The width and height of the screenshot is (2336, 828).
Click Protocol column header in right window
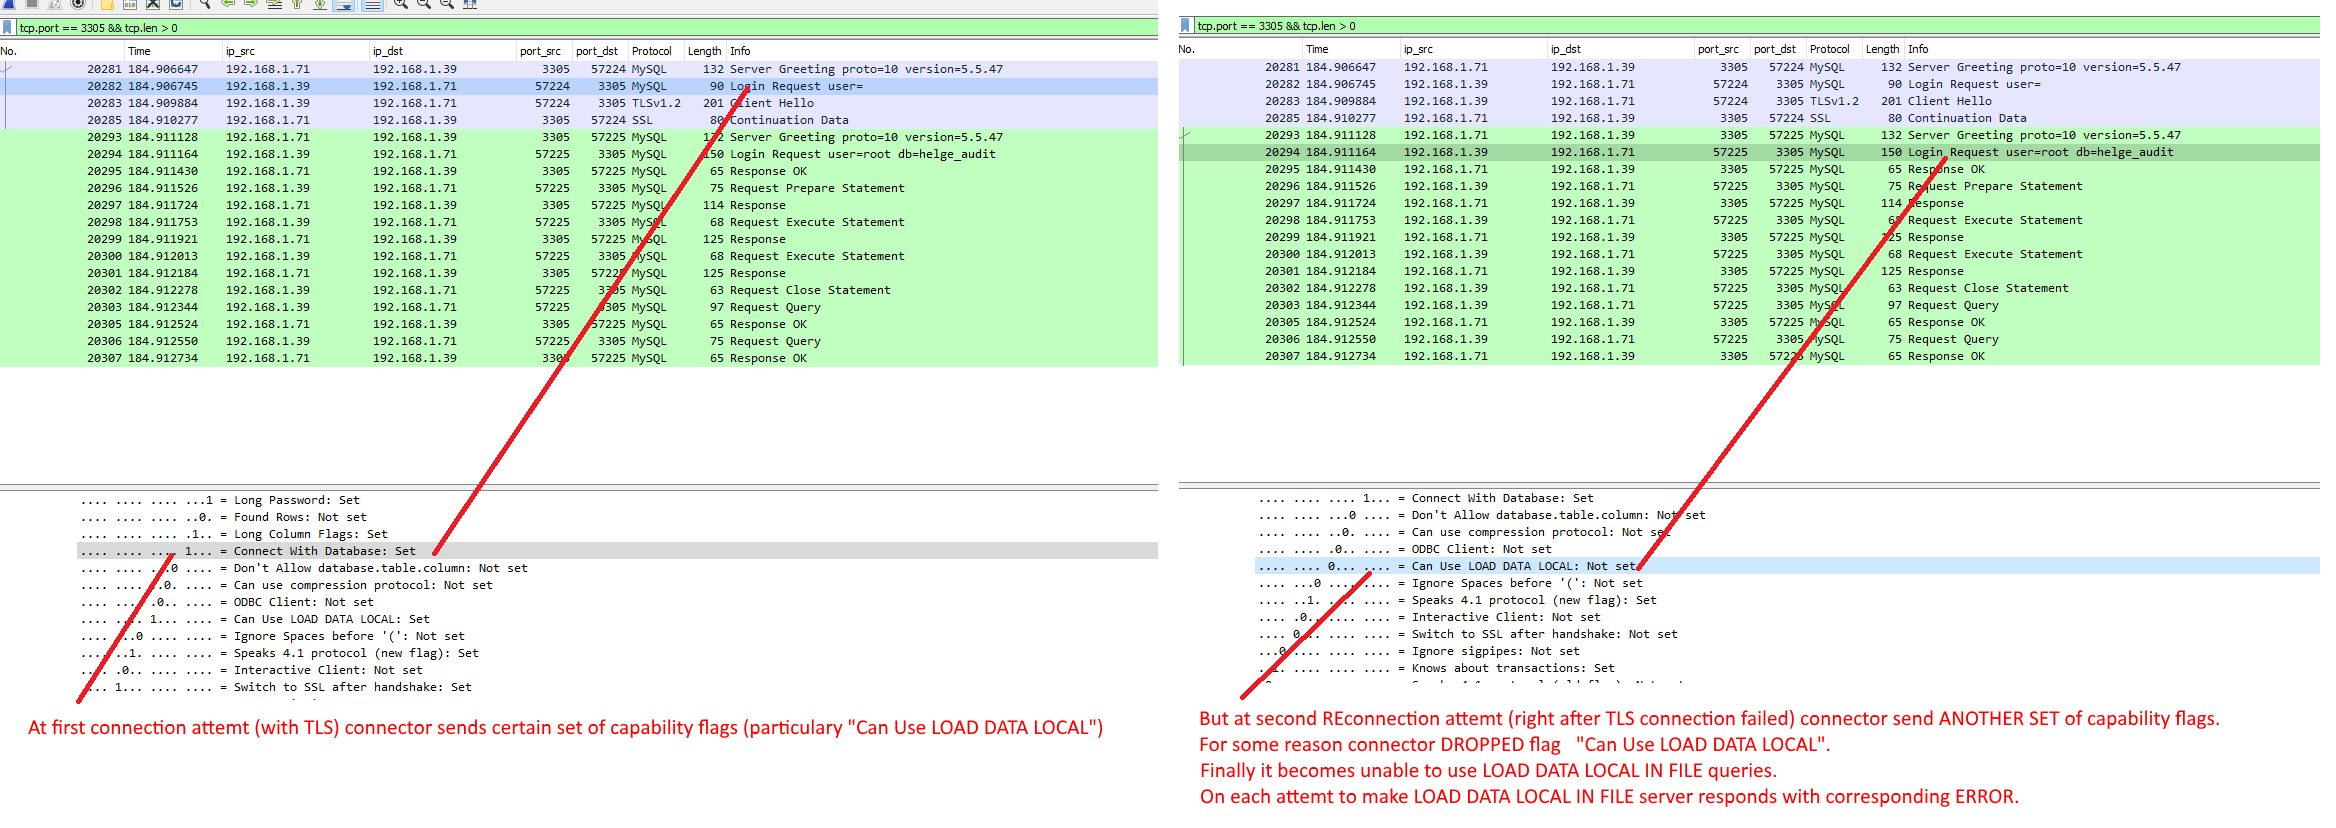tap(1829, 49)
